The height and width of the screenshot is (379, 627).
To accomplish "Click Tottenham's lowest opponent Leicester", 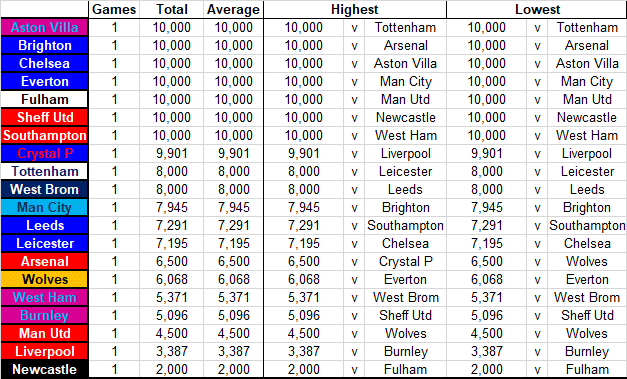I will pyautogui.click(x=587, y=172).
